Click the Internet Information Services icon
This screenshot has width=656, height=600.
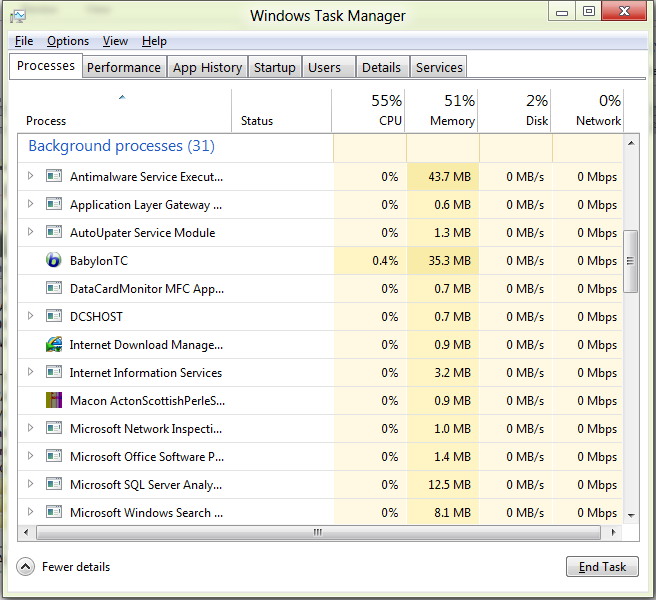coord(54,372)
